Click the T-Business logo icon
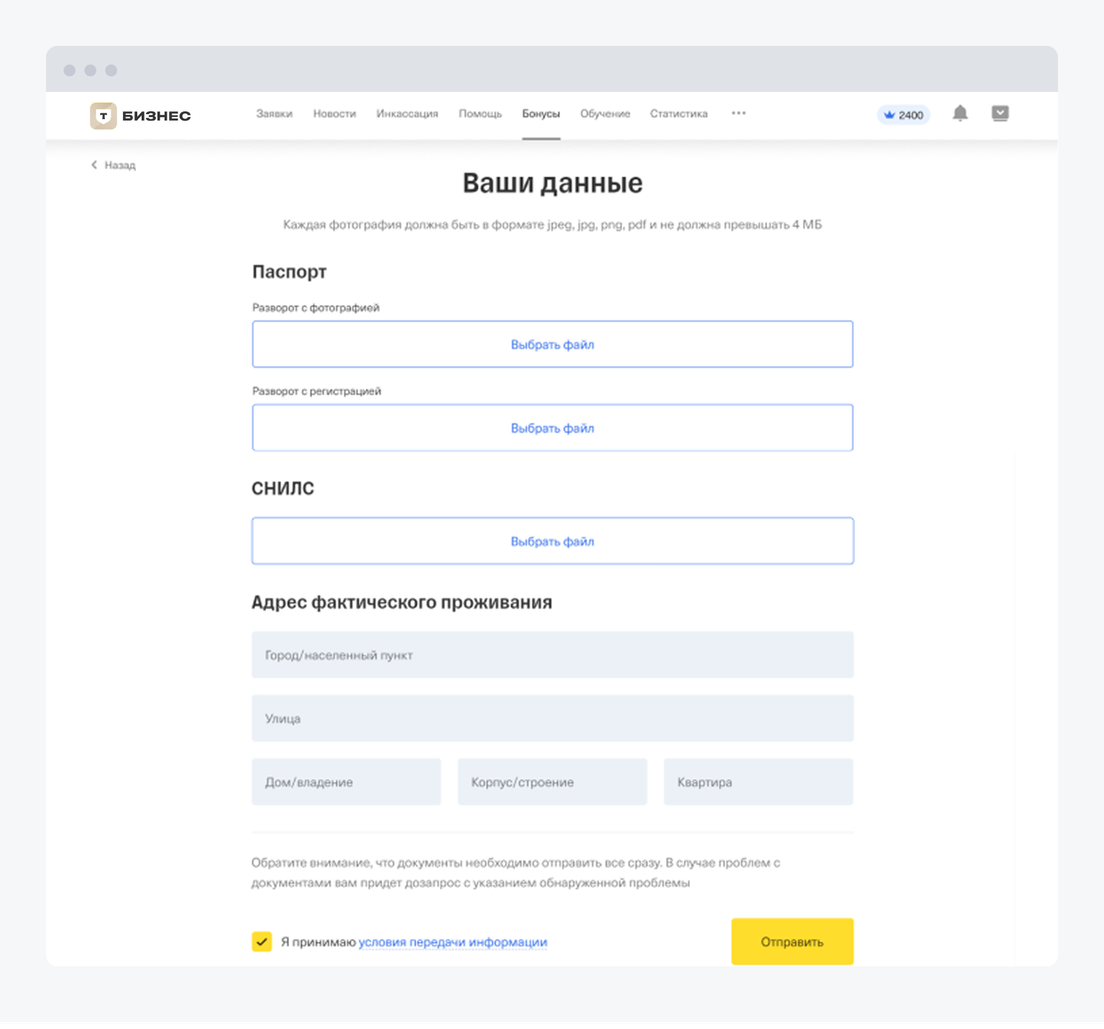This screenshot has width=1104, height=1029. click(103, 116)
